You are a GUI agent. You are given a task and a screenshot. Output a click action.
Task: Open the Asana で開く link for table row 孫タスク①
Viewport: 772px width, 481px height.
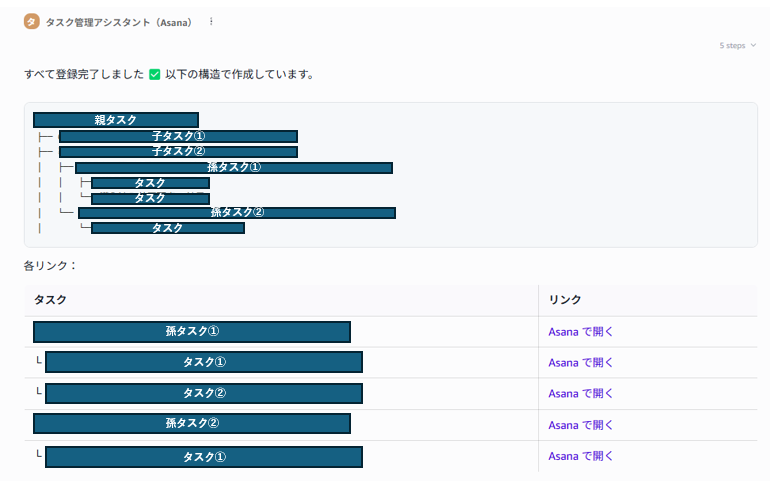[580, 332]
